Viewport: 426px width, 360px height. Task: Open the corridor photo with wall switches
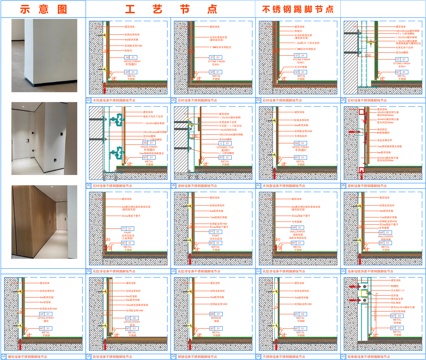tap(44, 138)
